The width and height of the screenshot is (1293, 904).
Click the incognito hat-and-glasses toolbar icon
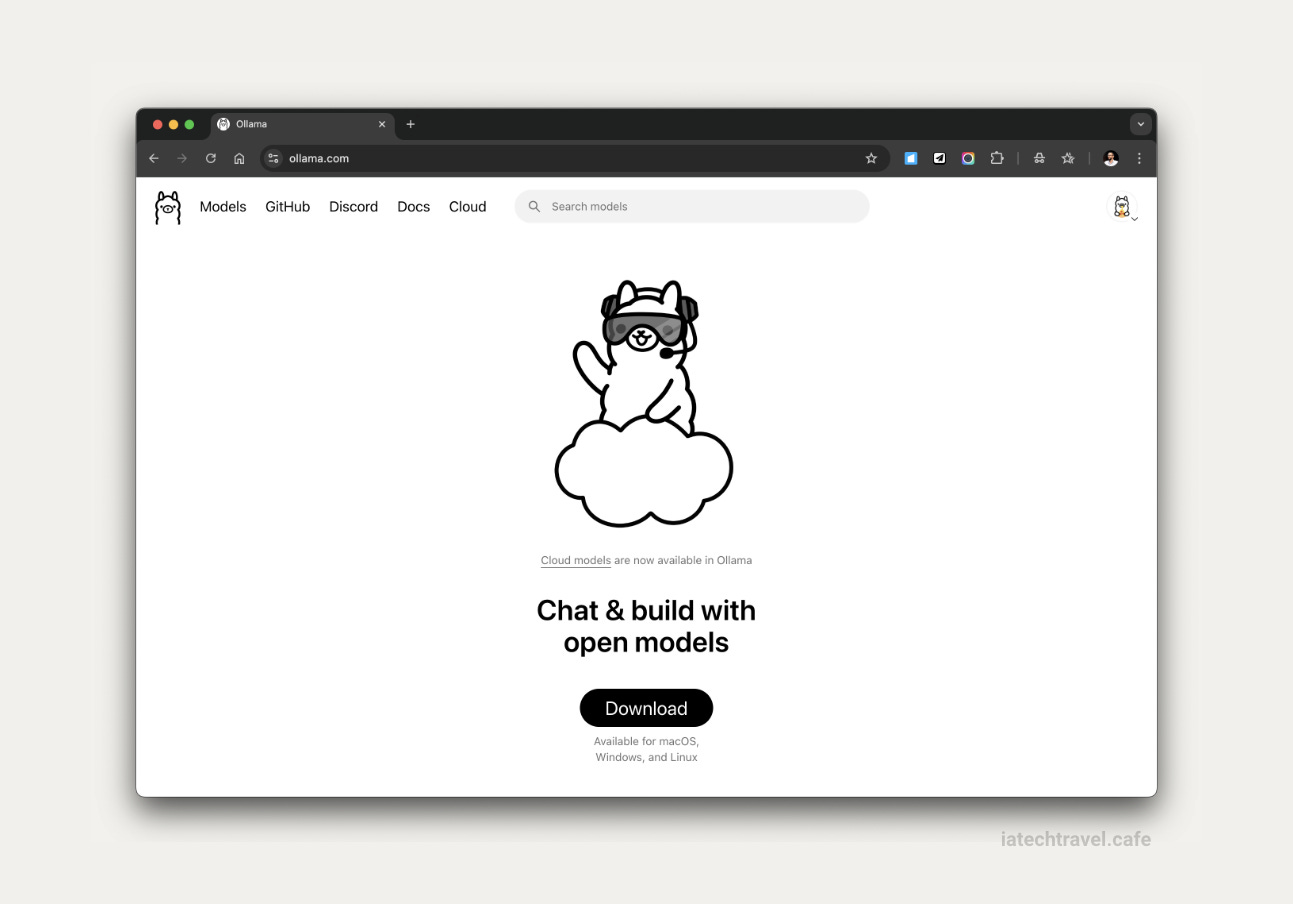tap(1039, 158)
